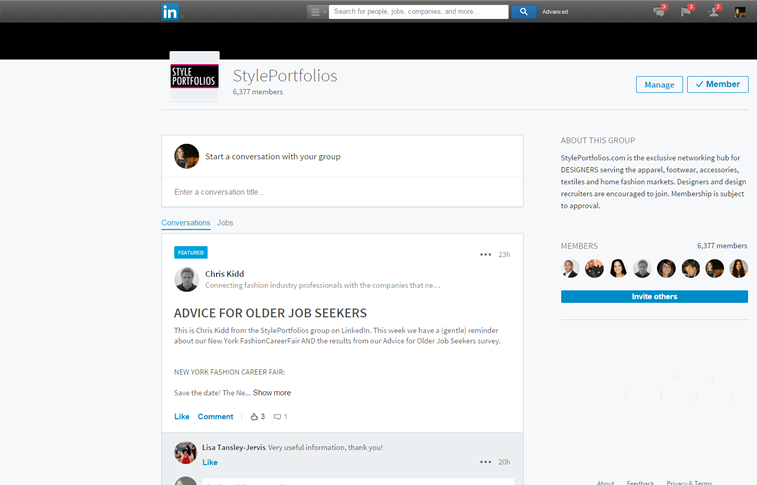Open the profile photo menu in header
Image resolution: width=757 pixels, height=485 pixels.
[740, 12]
